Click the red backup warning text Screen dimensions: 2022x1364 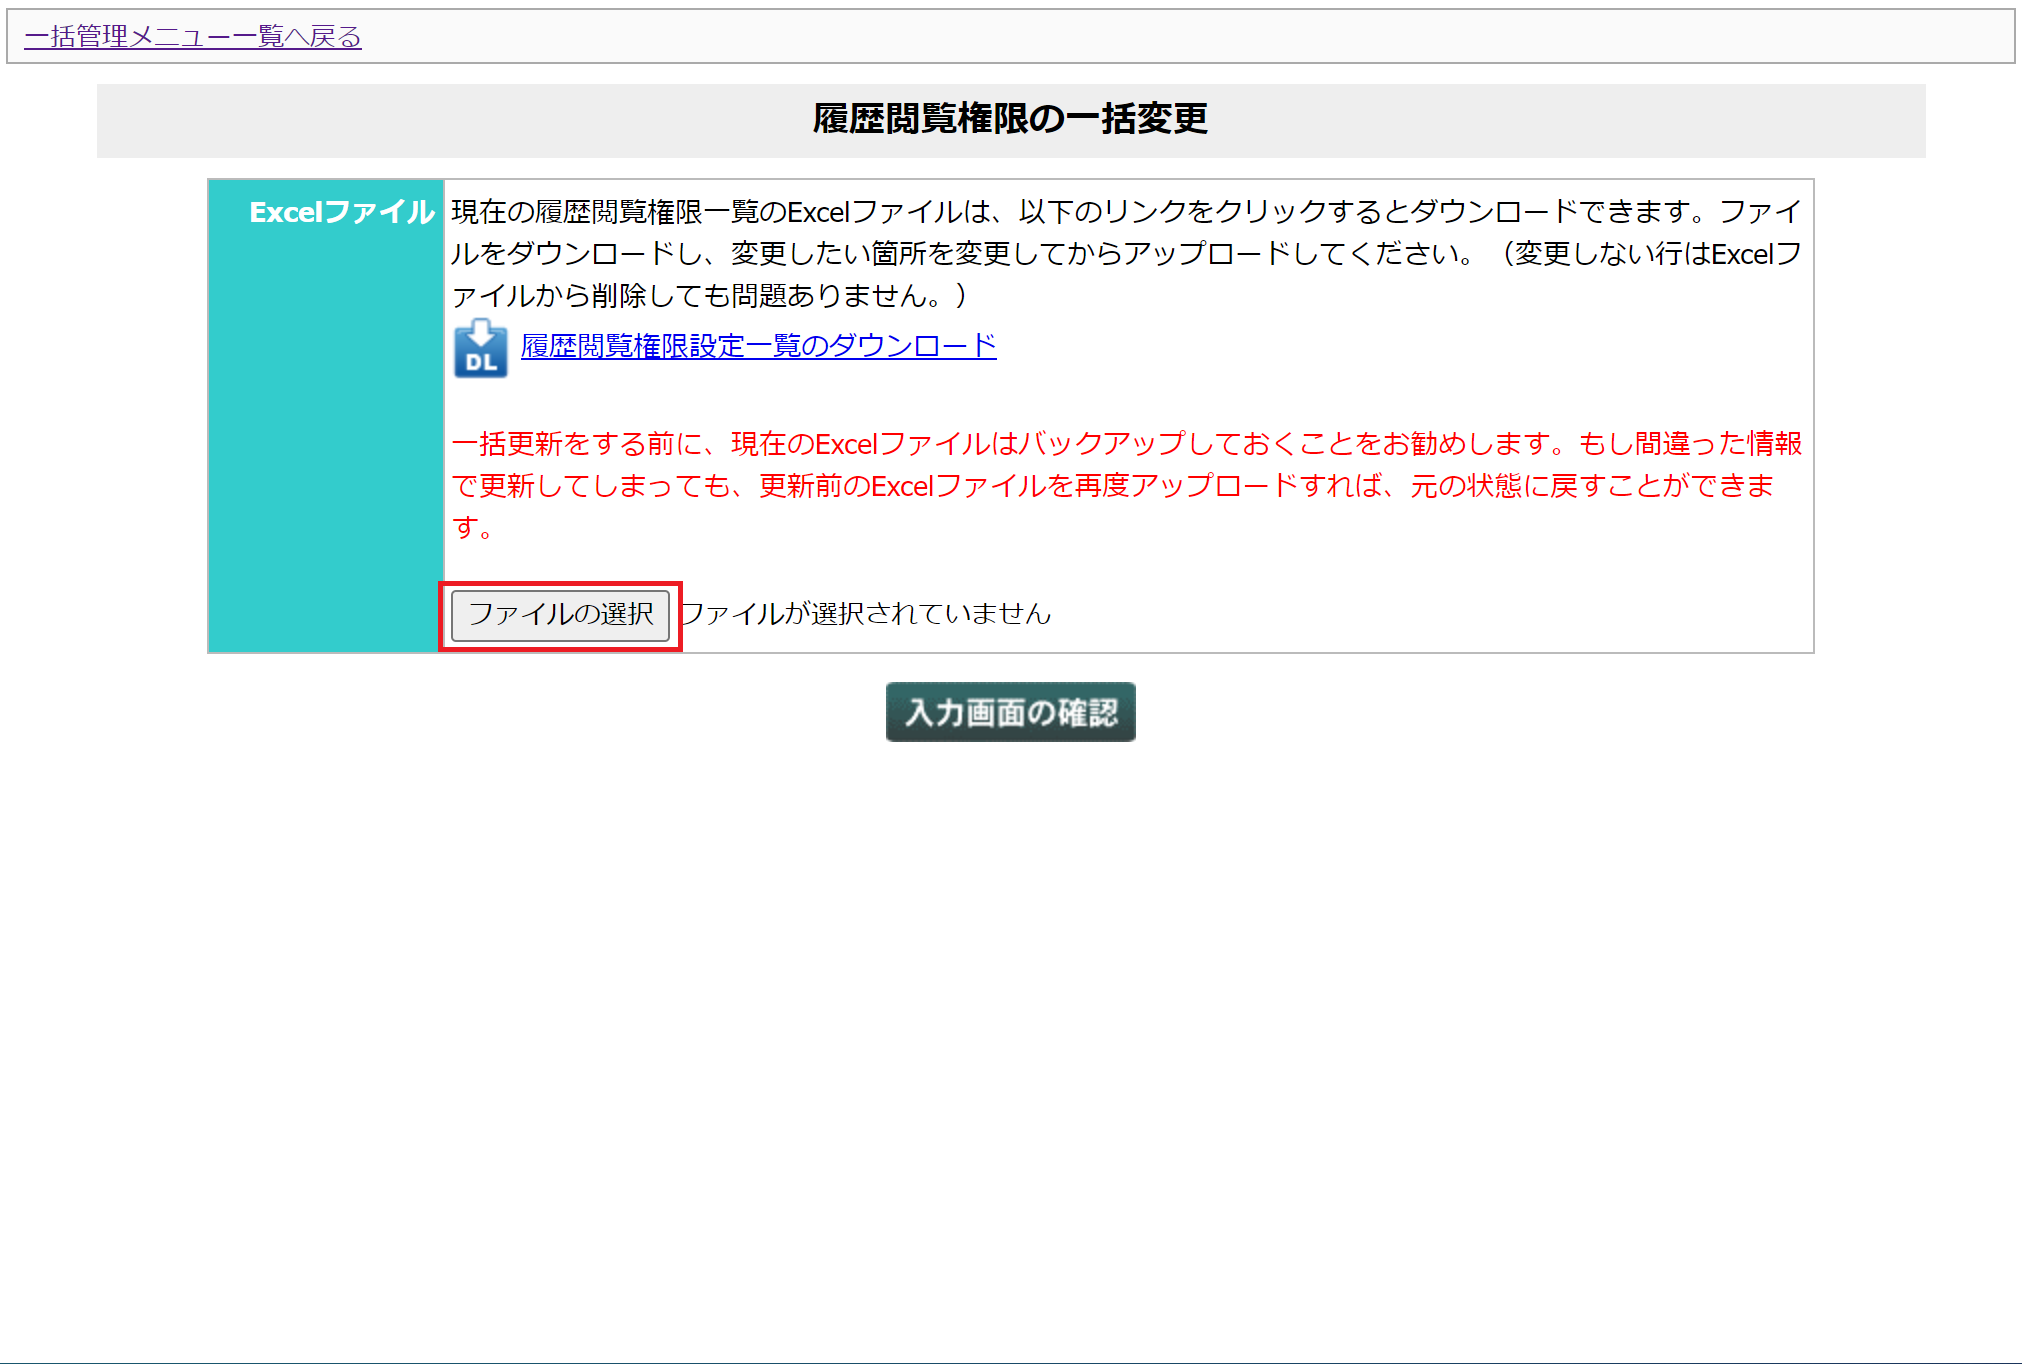(x=1126, y=485)
